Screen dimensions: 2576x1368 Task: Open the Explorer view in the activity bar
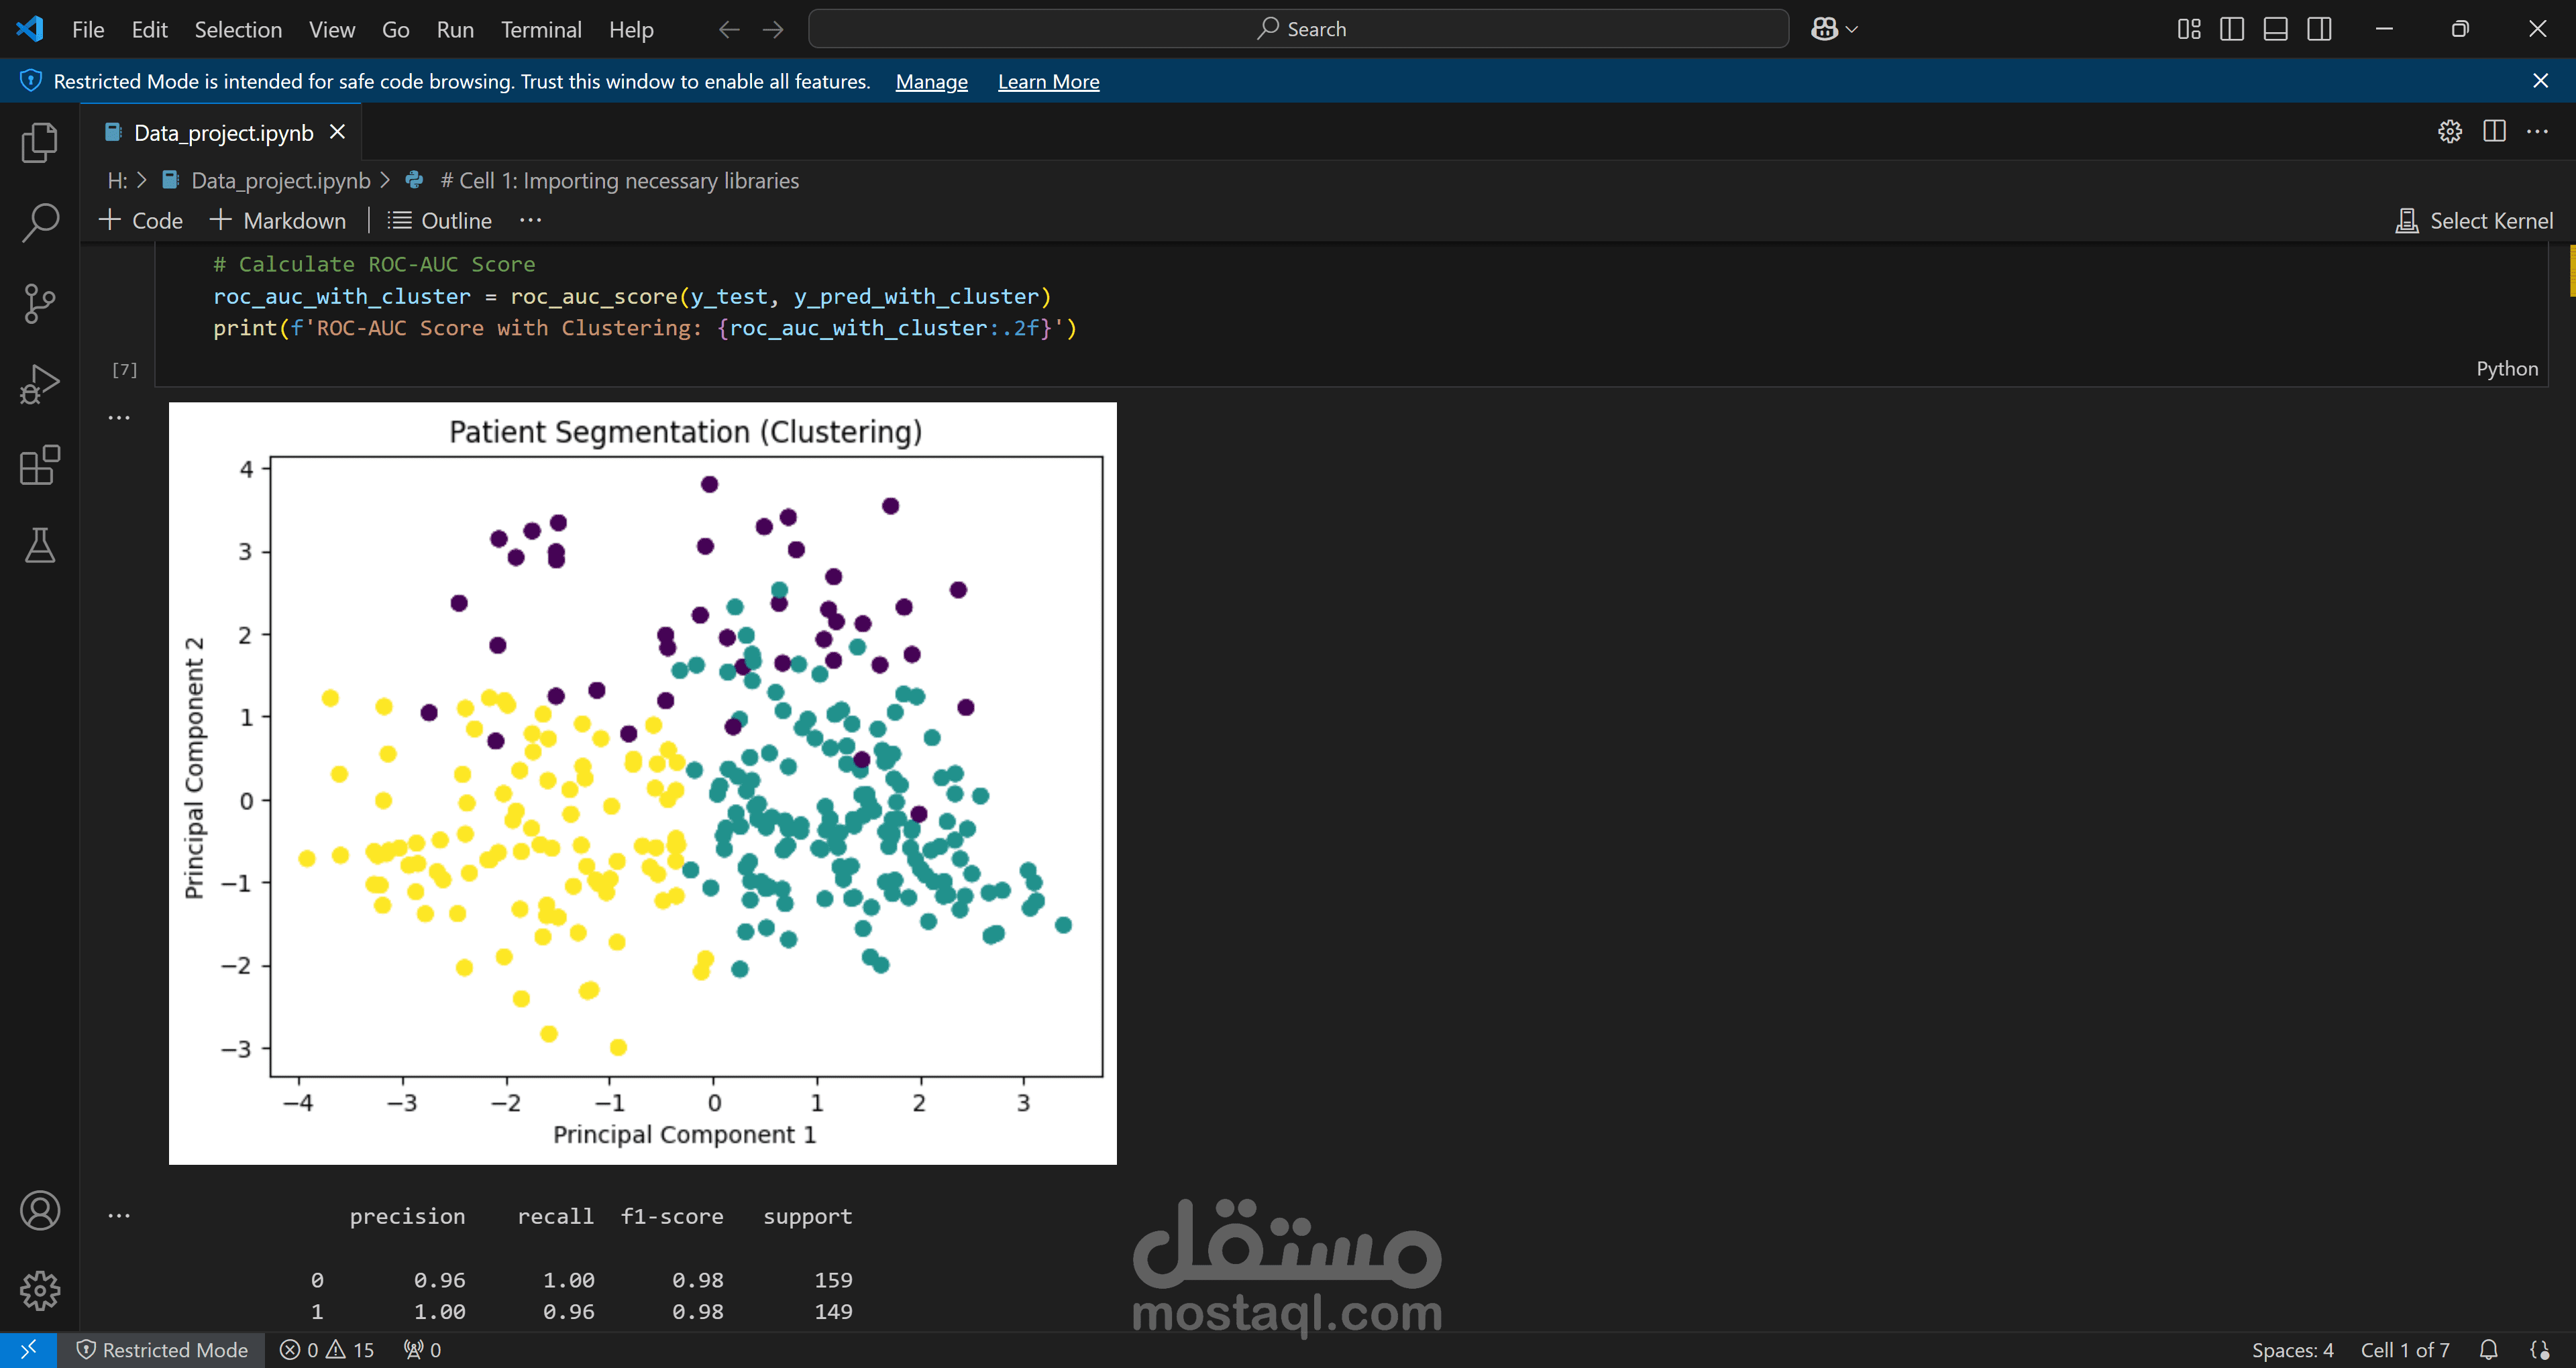39,142
